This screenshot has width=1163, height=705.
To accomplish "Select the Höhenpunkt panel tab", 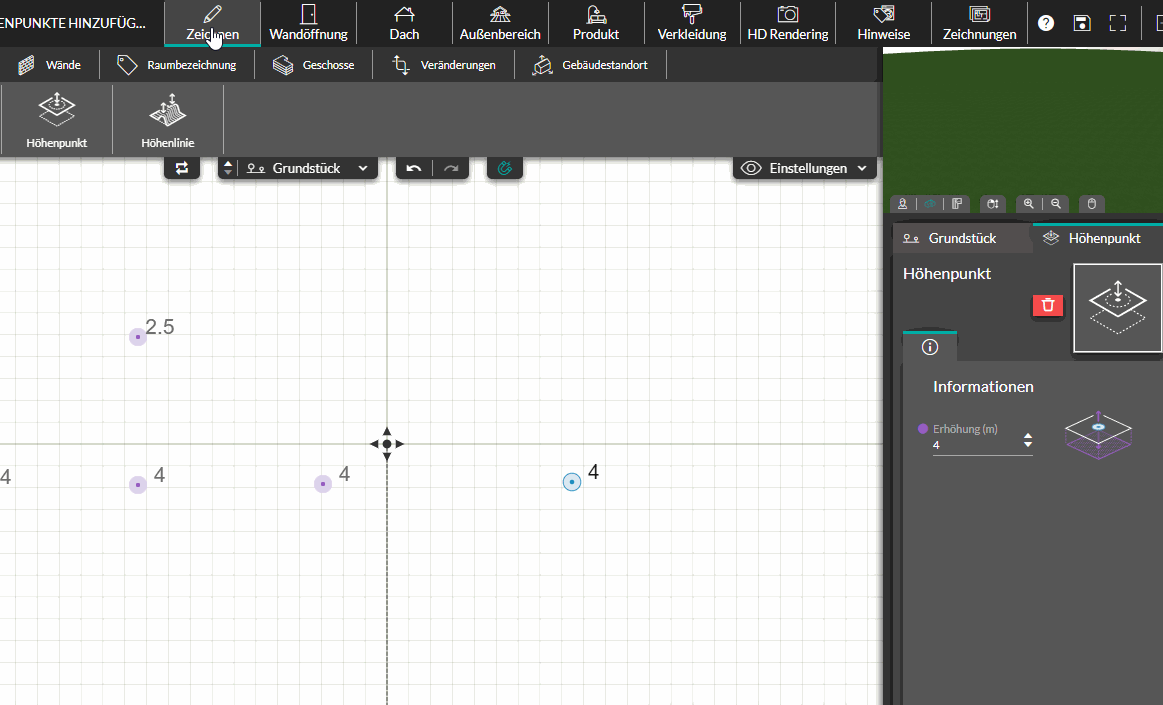I will coord(1098,238).
